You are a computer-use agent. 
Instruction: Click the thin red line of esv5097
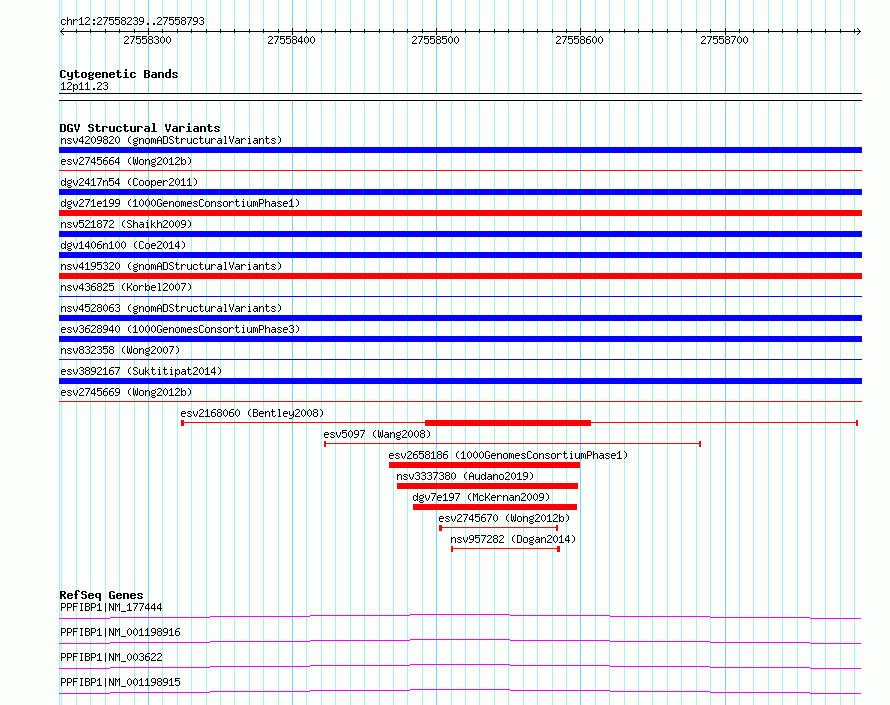pyautogui.click(x=513, y=444)
